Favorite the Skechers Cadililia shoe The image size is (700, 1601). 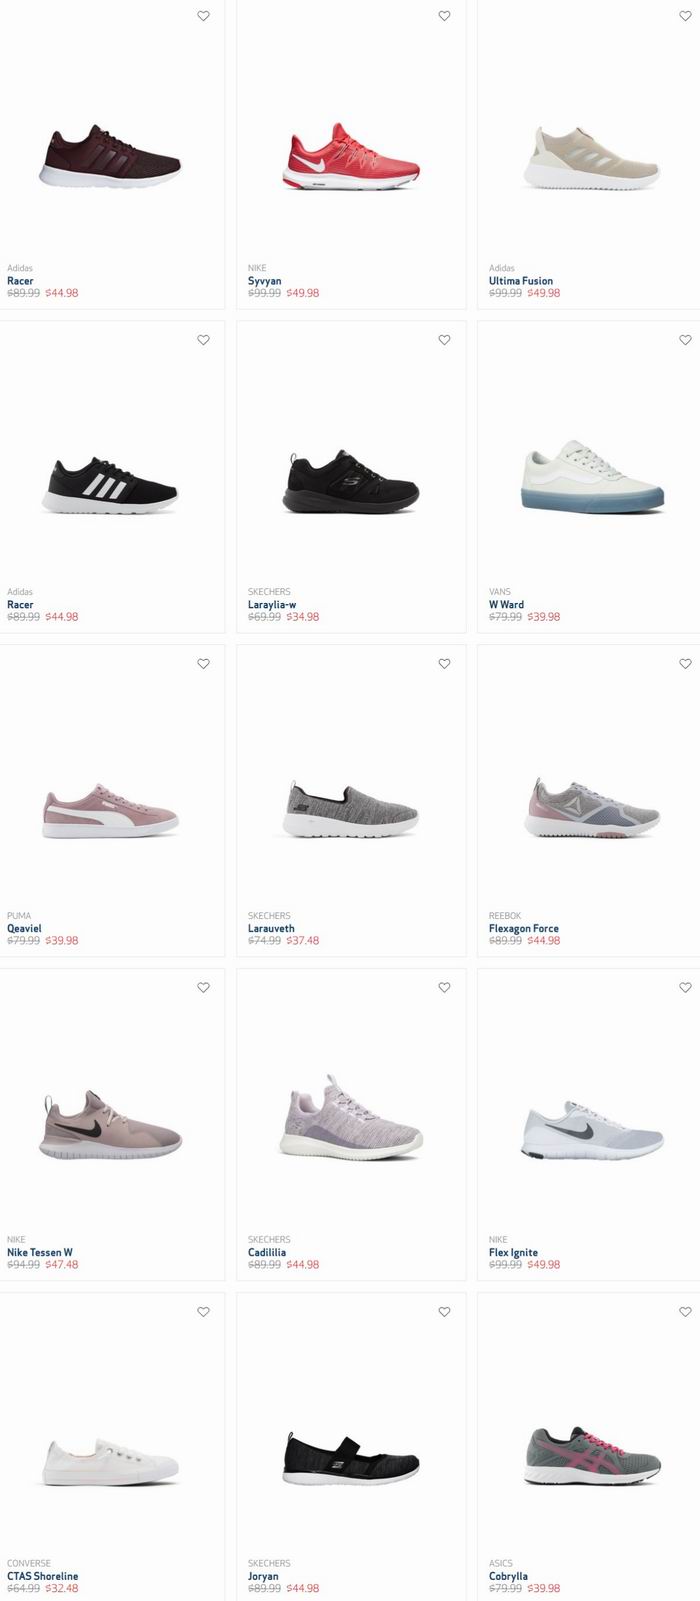pyautogui.click(x=445, y=988)
